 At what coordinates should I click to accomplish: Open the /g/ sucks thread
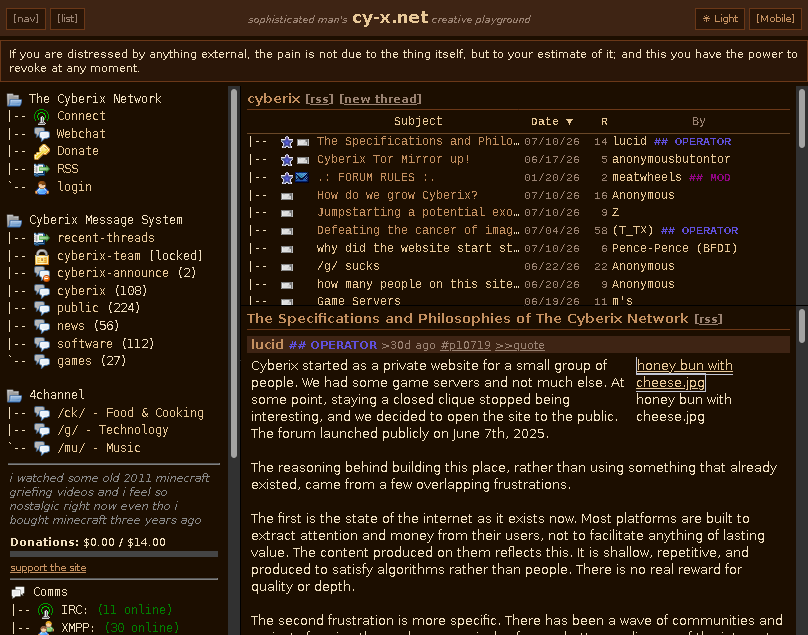point(348,266)
